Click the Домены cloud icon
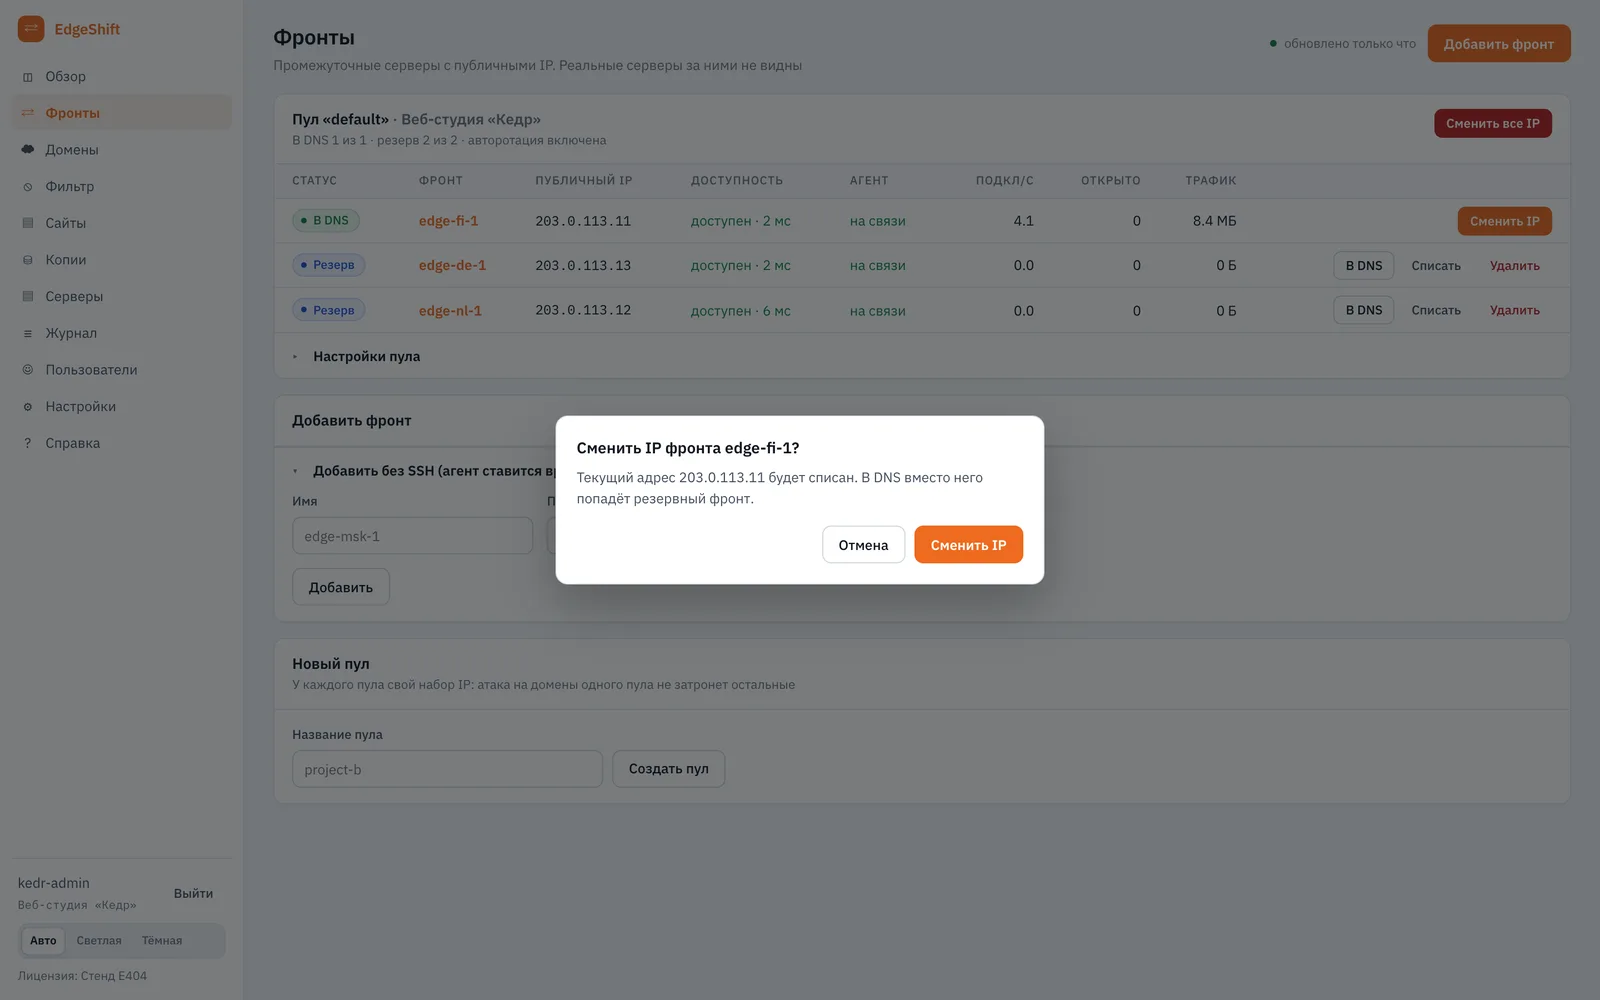This screenshot has width=1600, height=1000. pyautogui.click(x=28, y=150)
